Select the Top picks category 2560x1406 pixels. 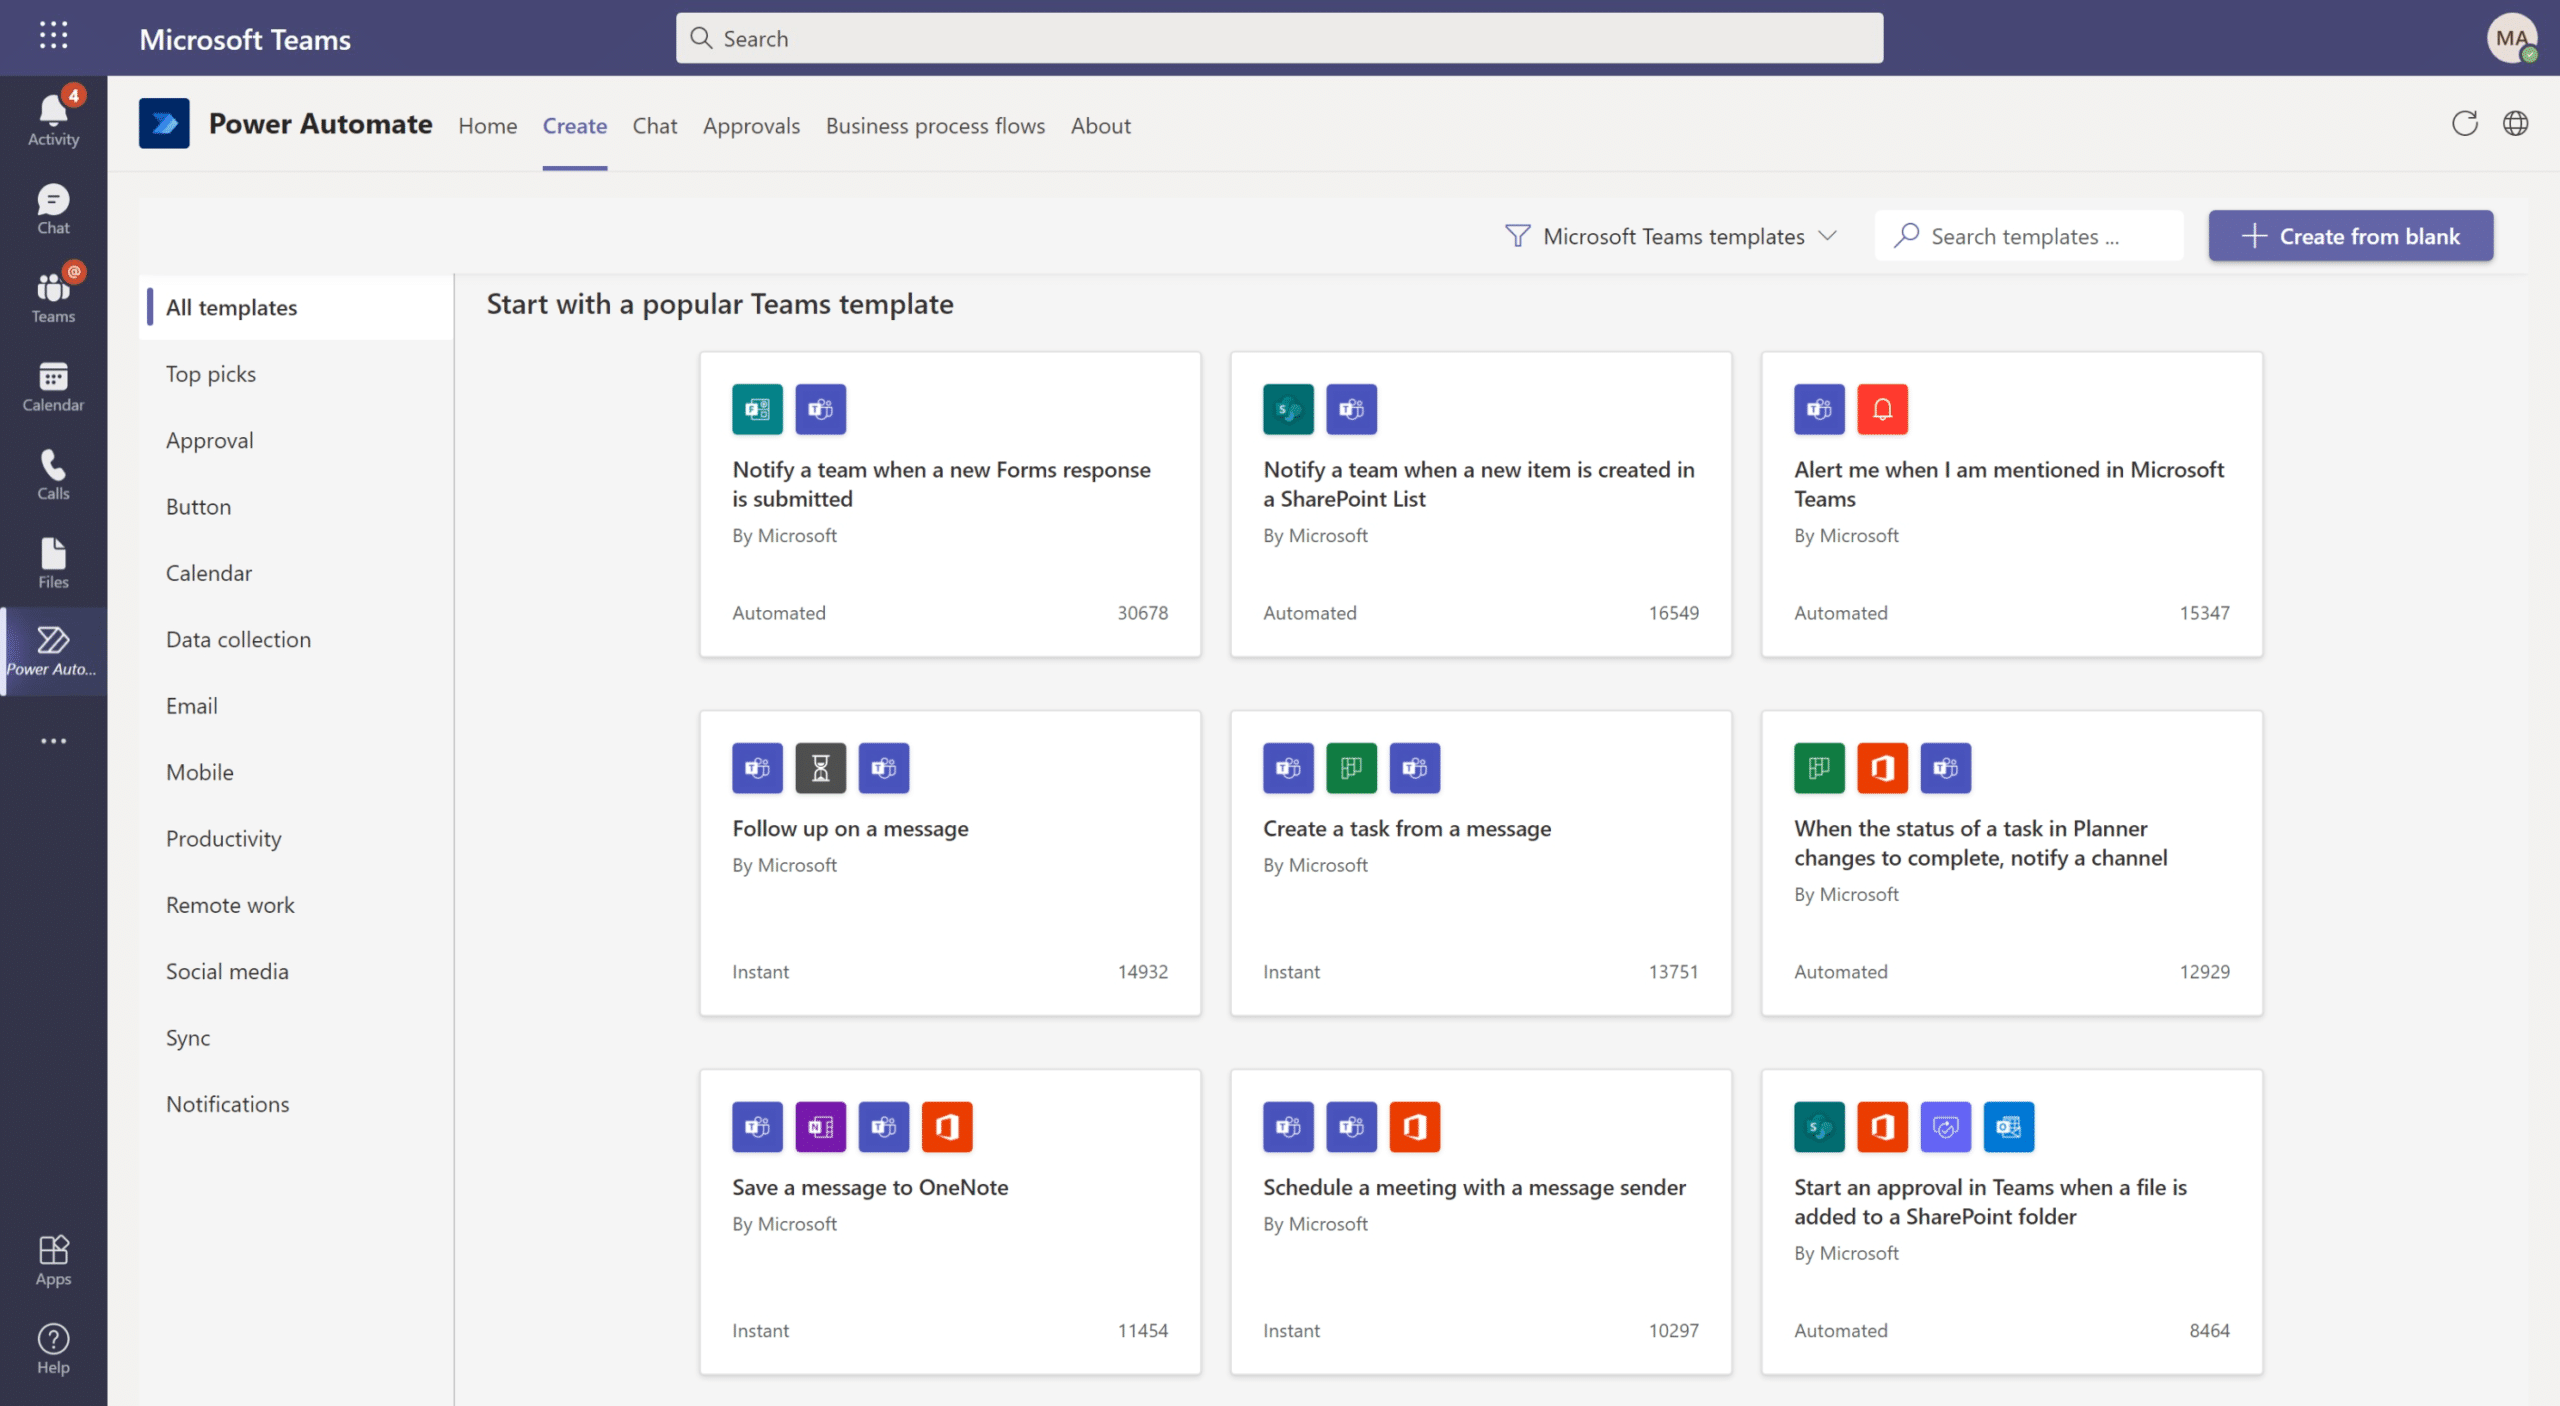point(211,374)
